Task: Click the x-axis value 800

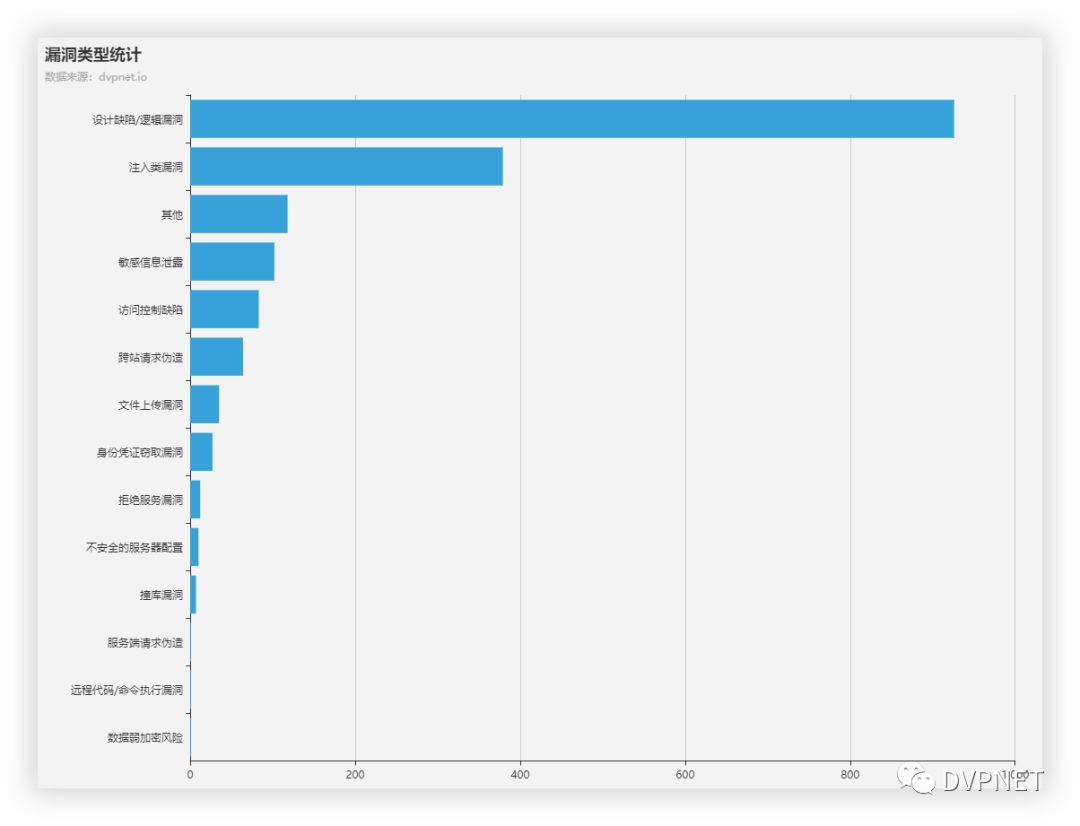Action: [x=850, y=775]
